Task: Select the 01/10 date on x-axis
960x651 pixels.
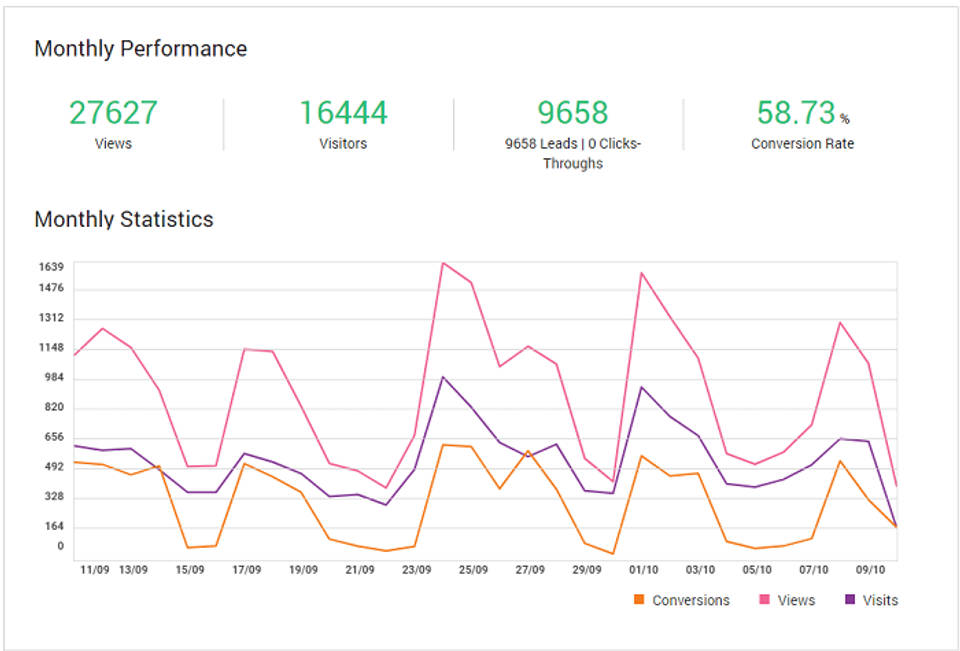Action: coord(643,570)
